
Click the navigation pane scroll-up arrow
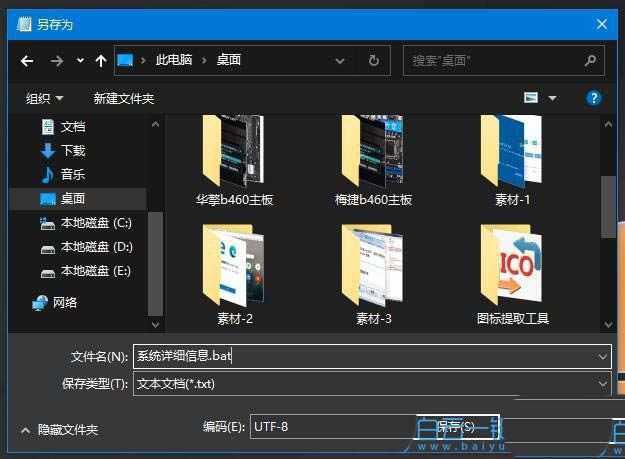click(x=155, y=125)
